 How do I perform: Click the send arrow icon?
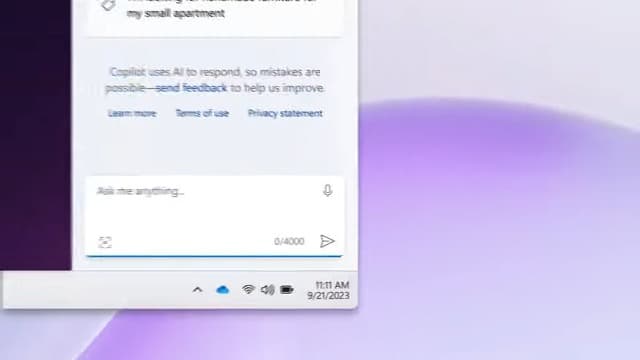[327, 241]
